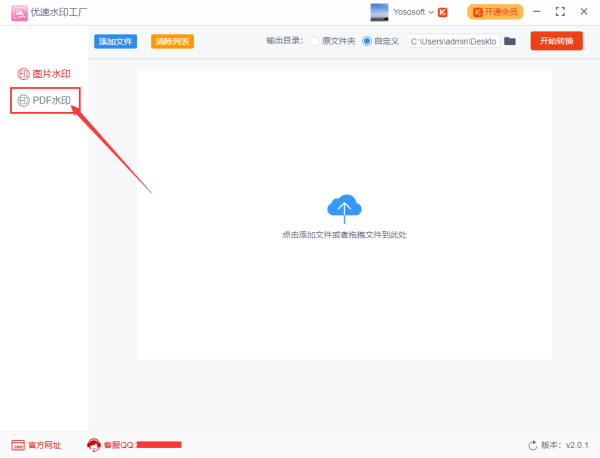
Task: Click the 版本: v2.0.1 version text
Action: click(x=564, y=445)
